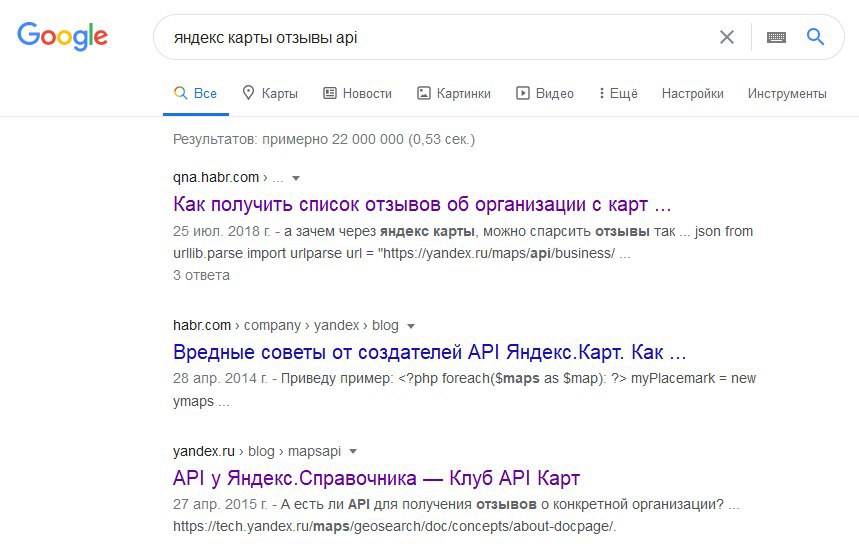Switch to the Карты tab

[270, 94]
